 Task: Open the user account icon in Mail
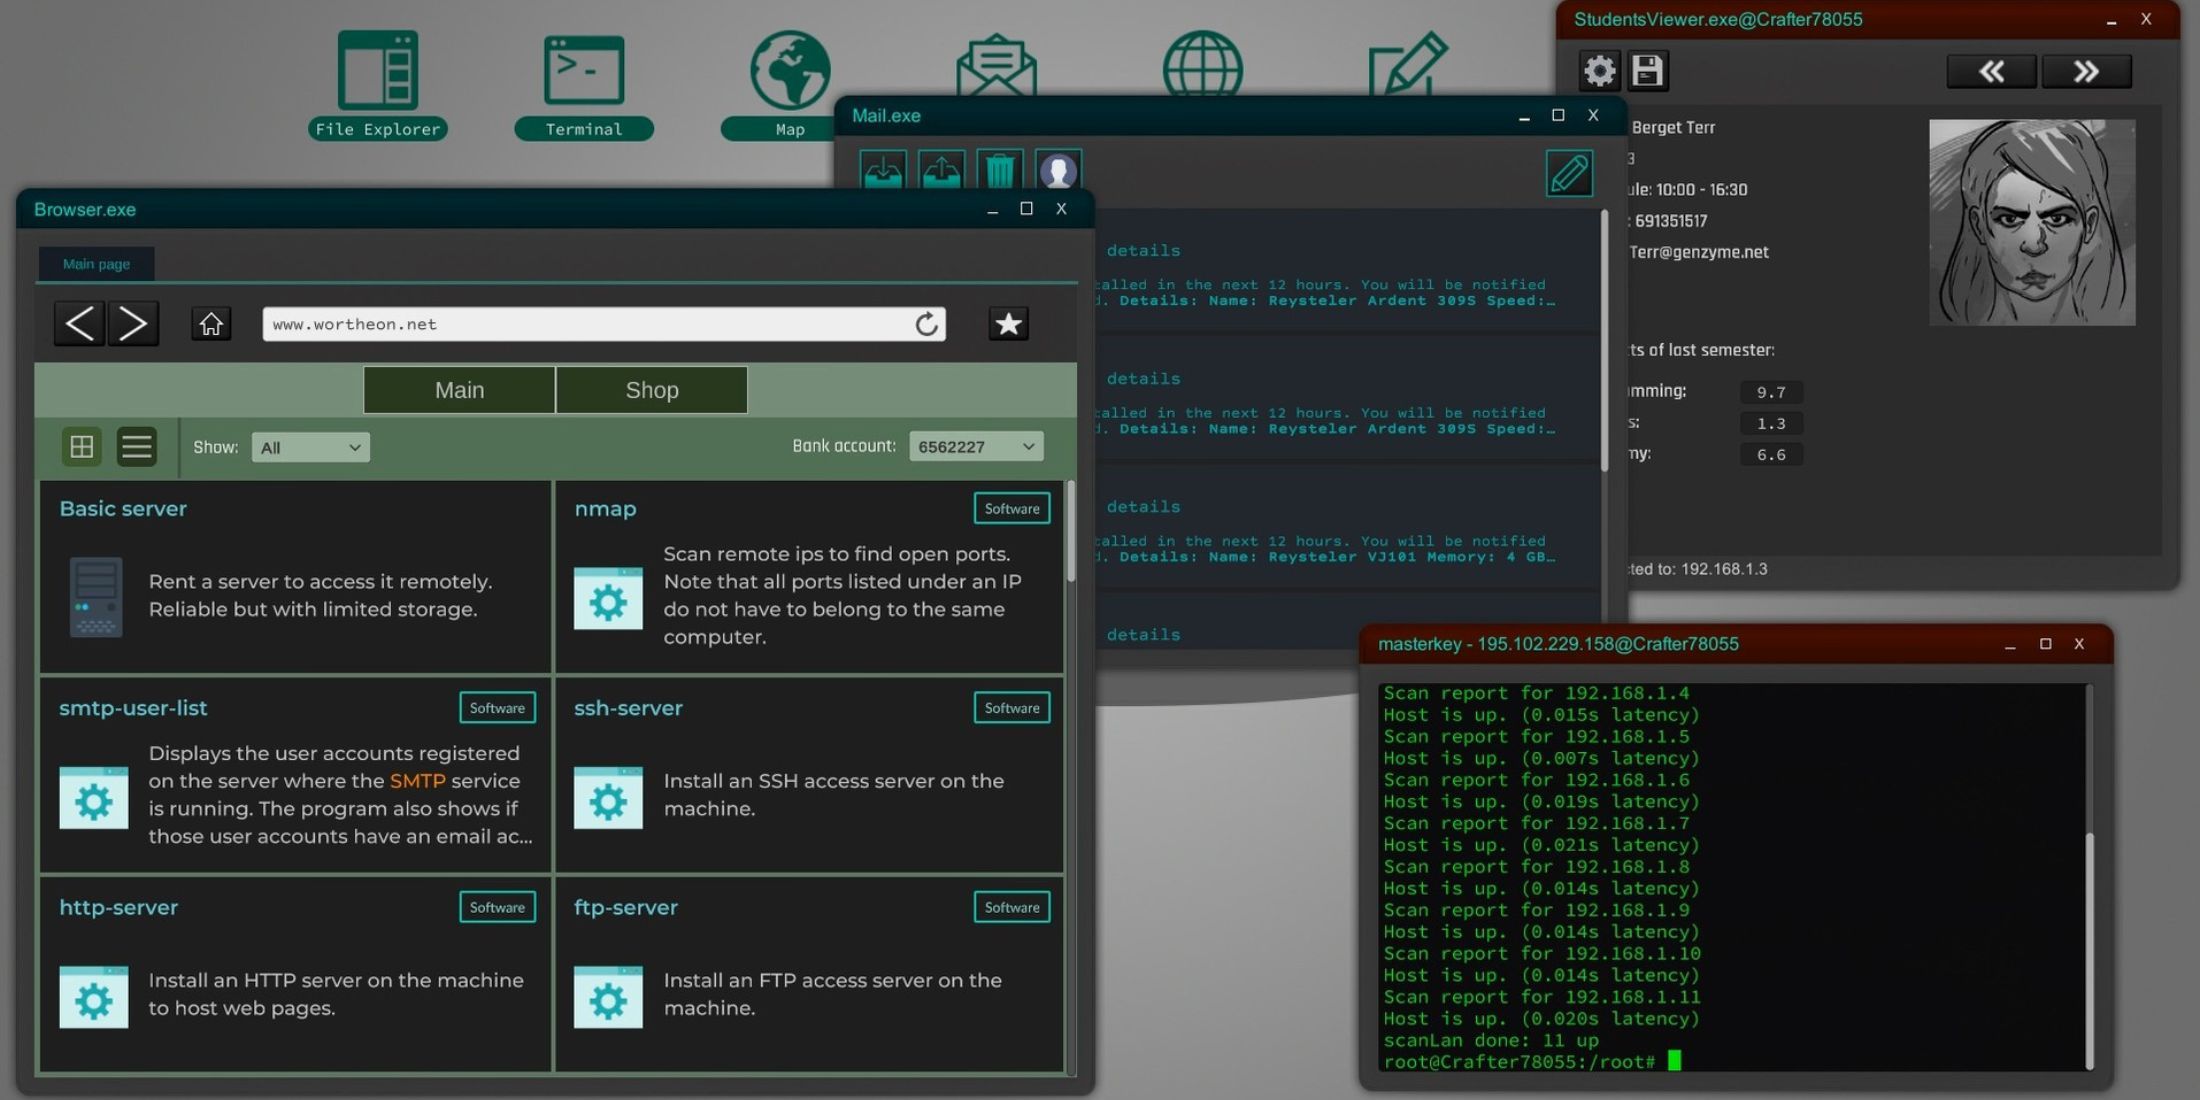pyautogui.click(x=1058, y=171)
